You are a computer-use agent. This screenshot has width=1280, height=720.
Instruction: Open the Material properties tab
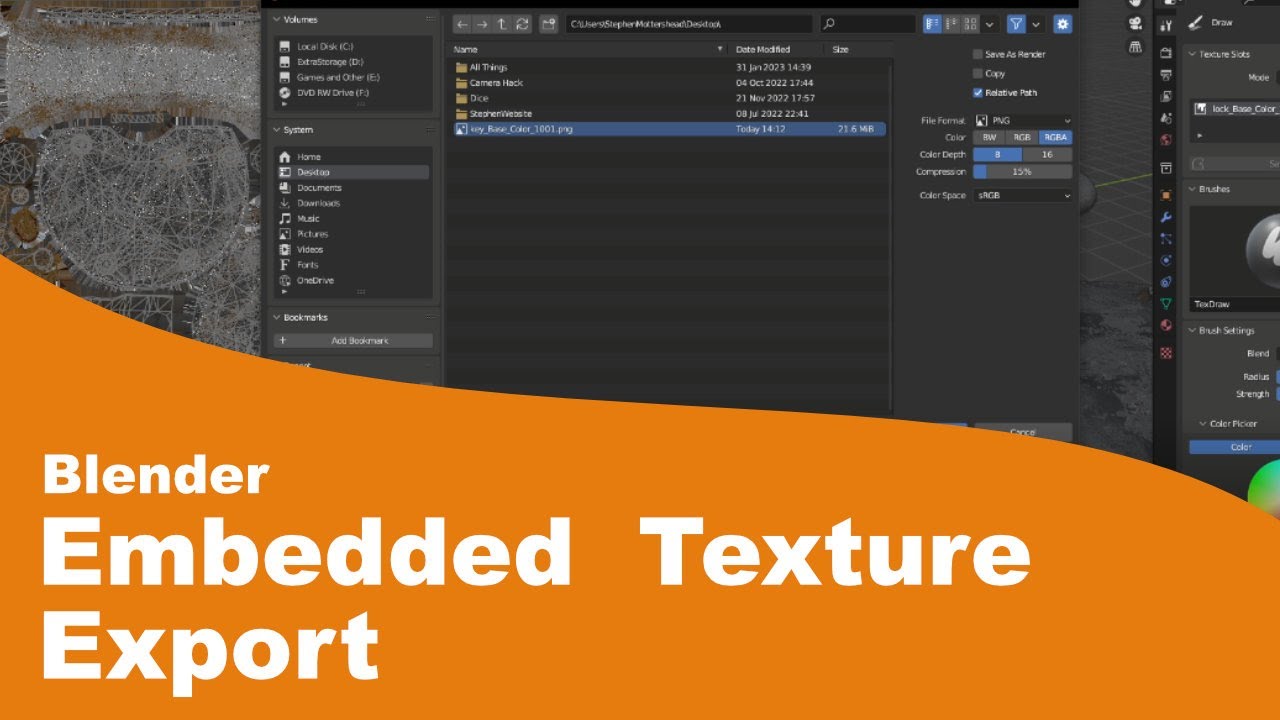(1166, 325)
